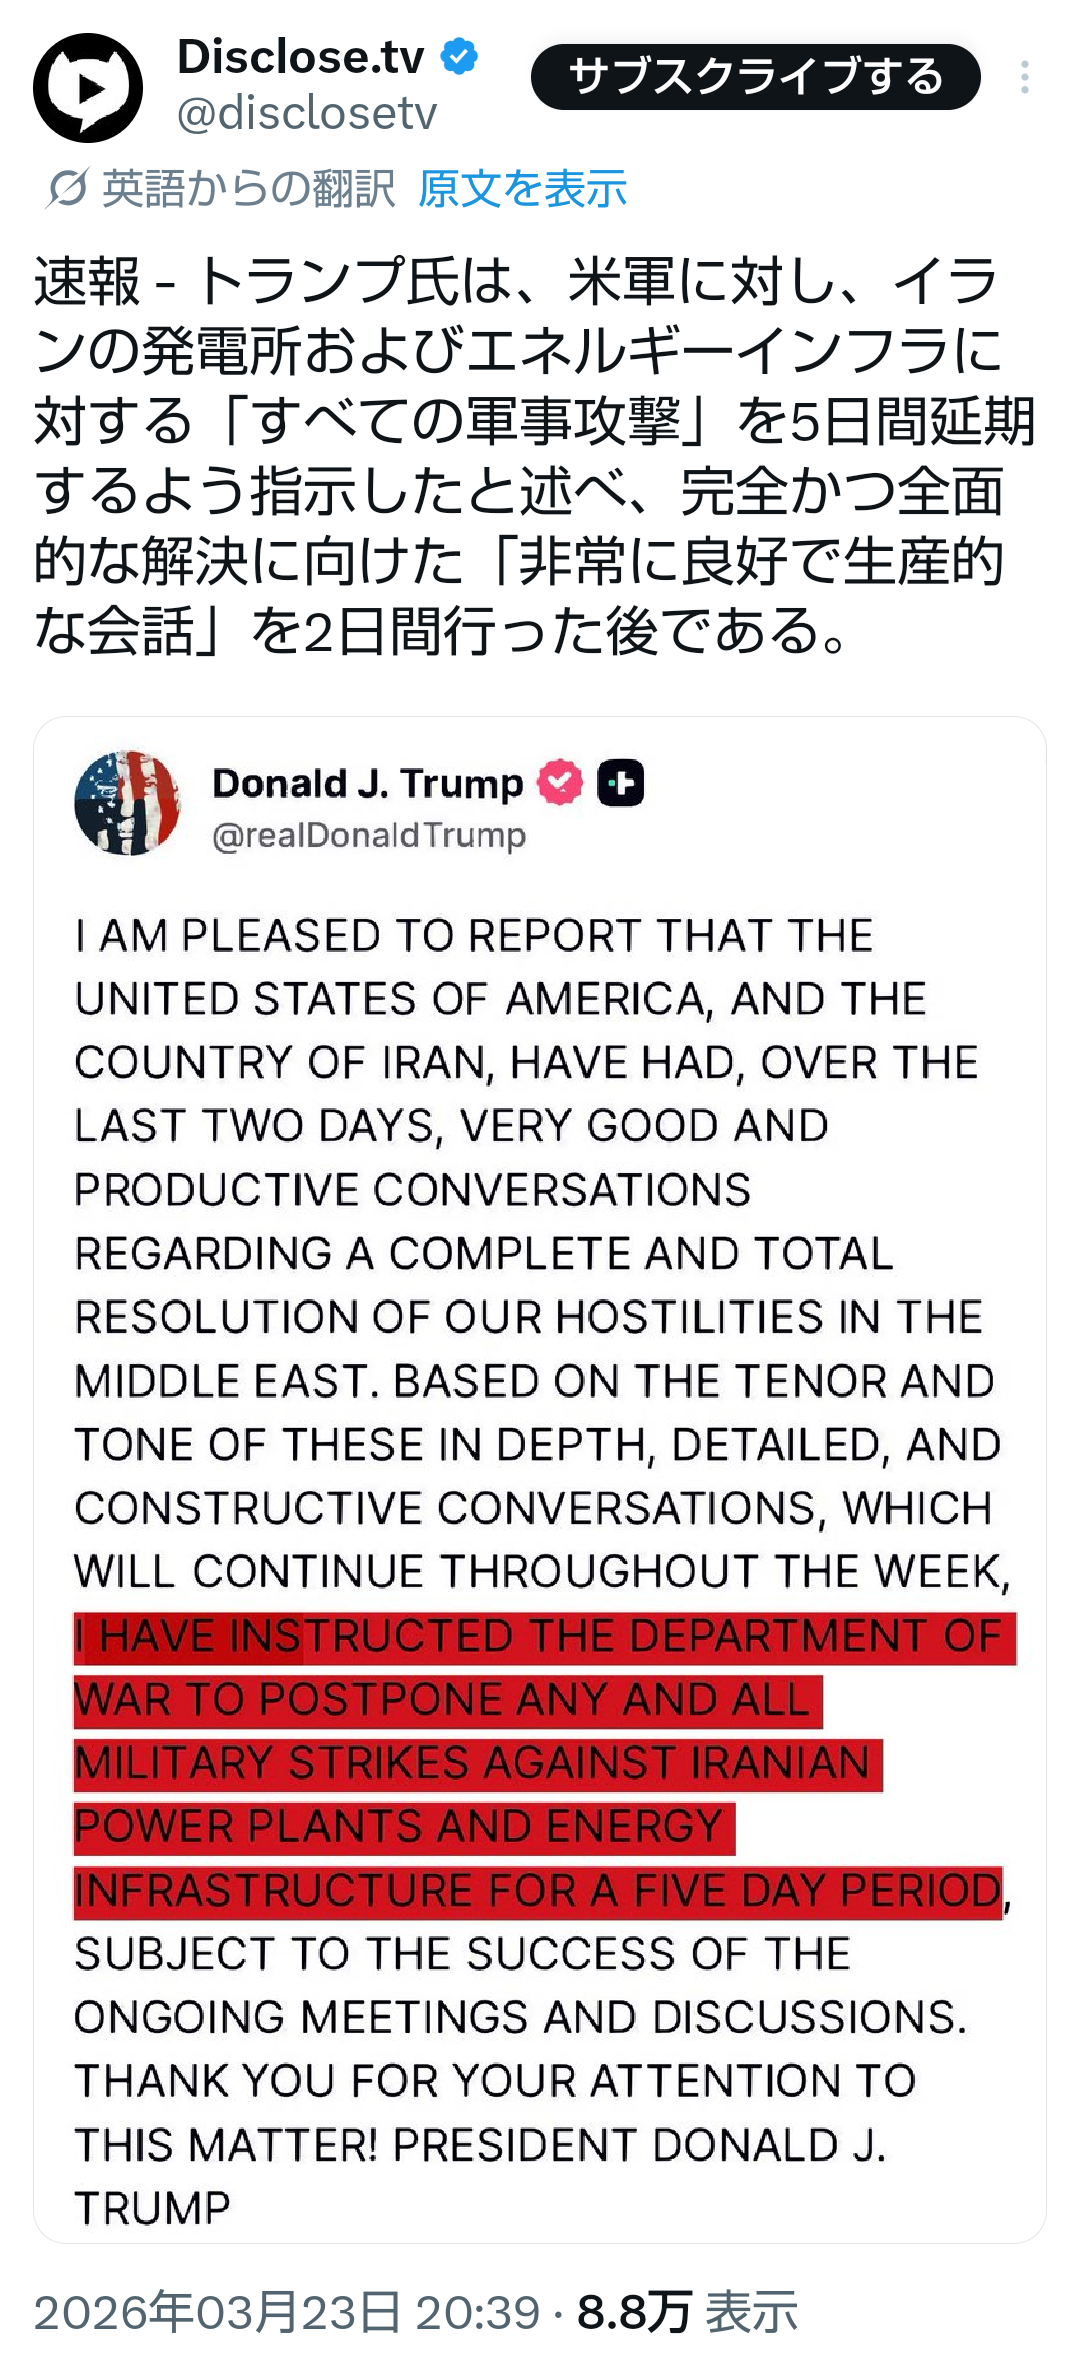Open the Donald J. Trump name link
The height and width of the screenshot is (2364, 1080).
pos(367,783)
